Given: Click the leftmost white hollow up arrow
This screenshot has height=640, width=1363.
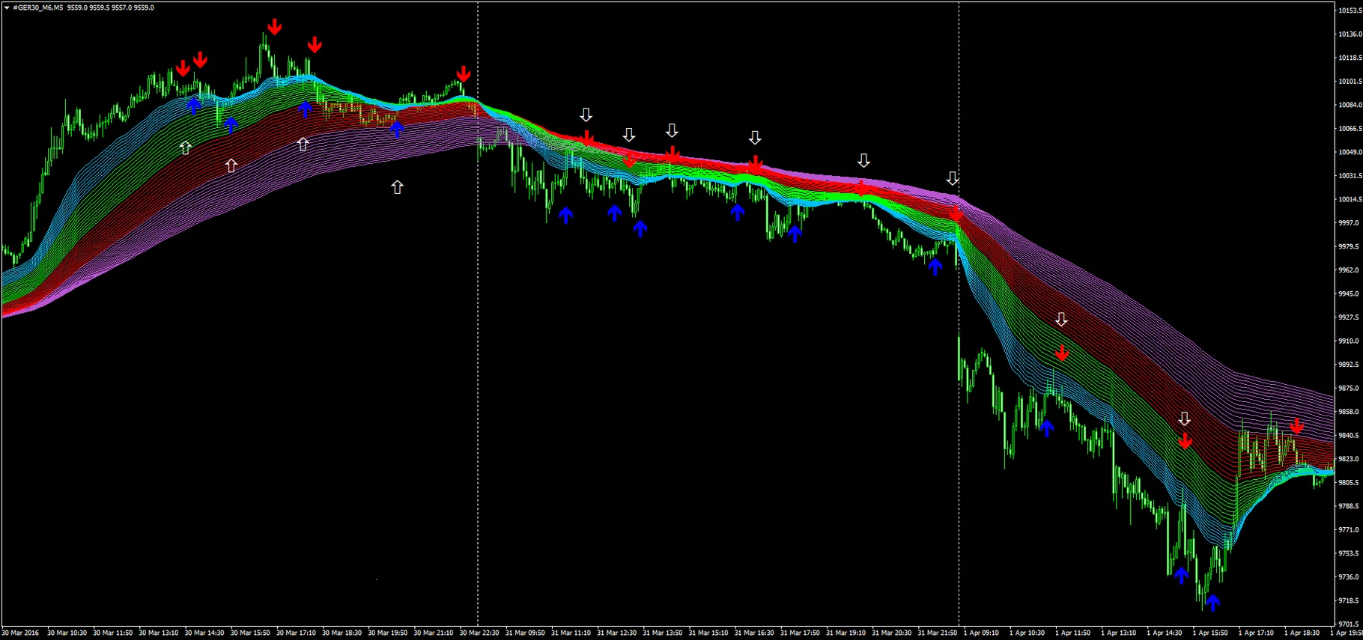Looking at the screenshot, I should tap(185, 148).
